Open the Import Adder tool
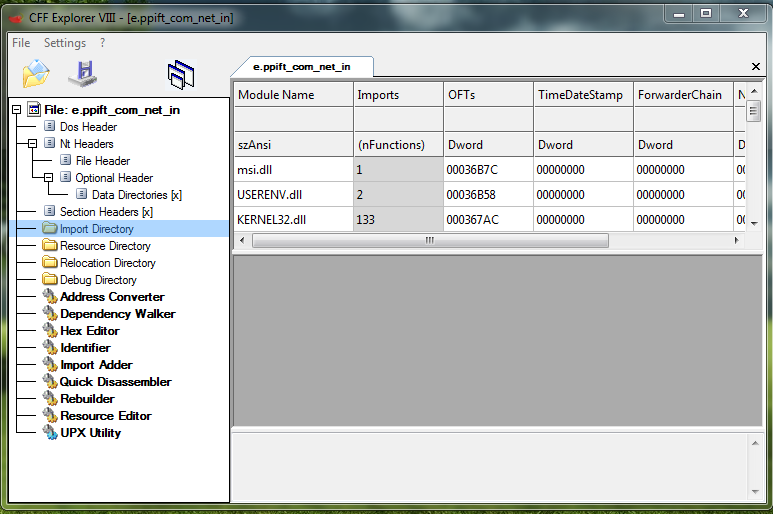 click(96, 365)
